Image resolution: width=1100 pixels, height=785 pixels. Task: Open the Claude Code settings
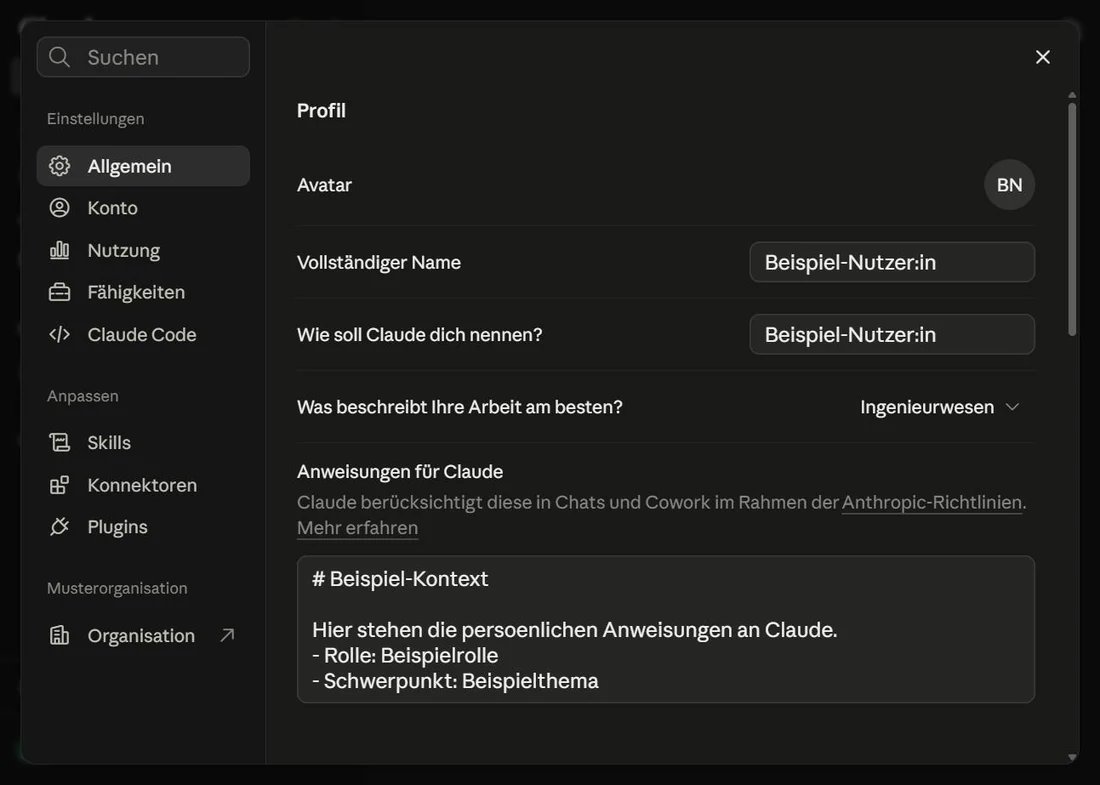(143, 335)
